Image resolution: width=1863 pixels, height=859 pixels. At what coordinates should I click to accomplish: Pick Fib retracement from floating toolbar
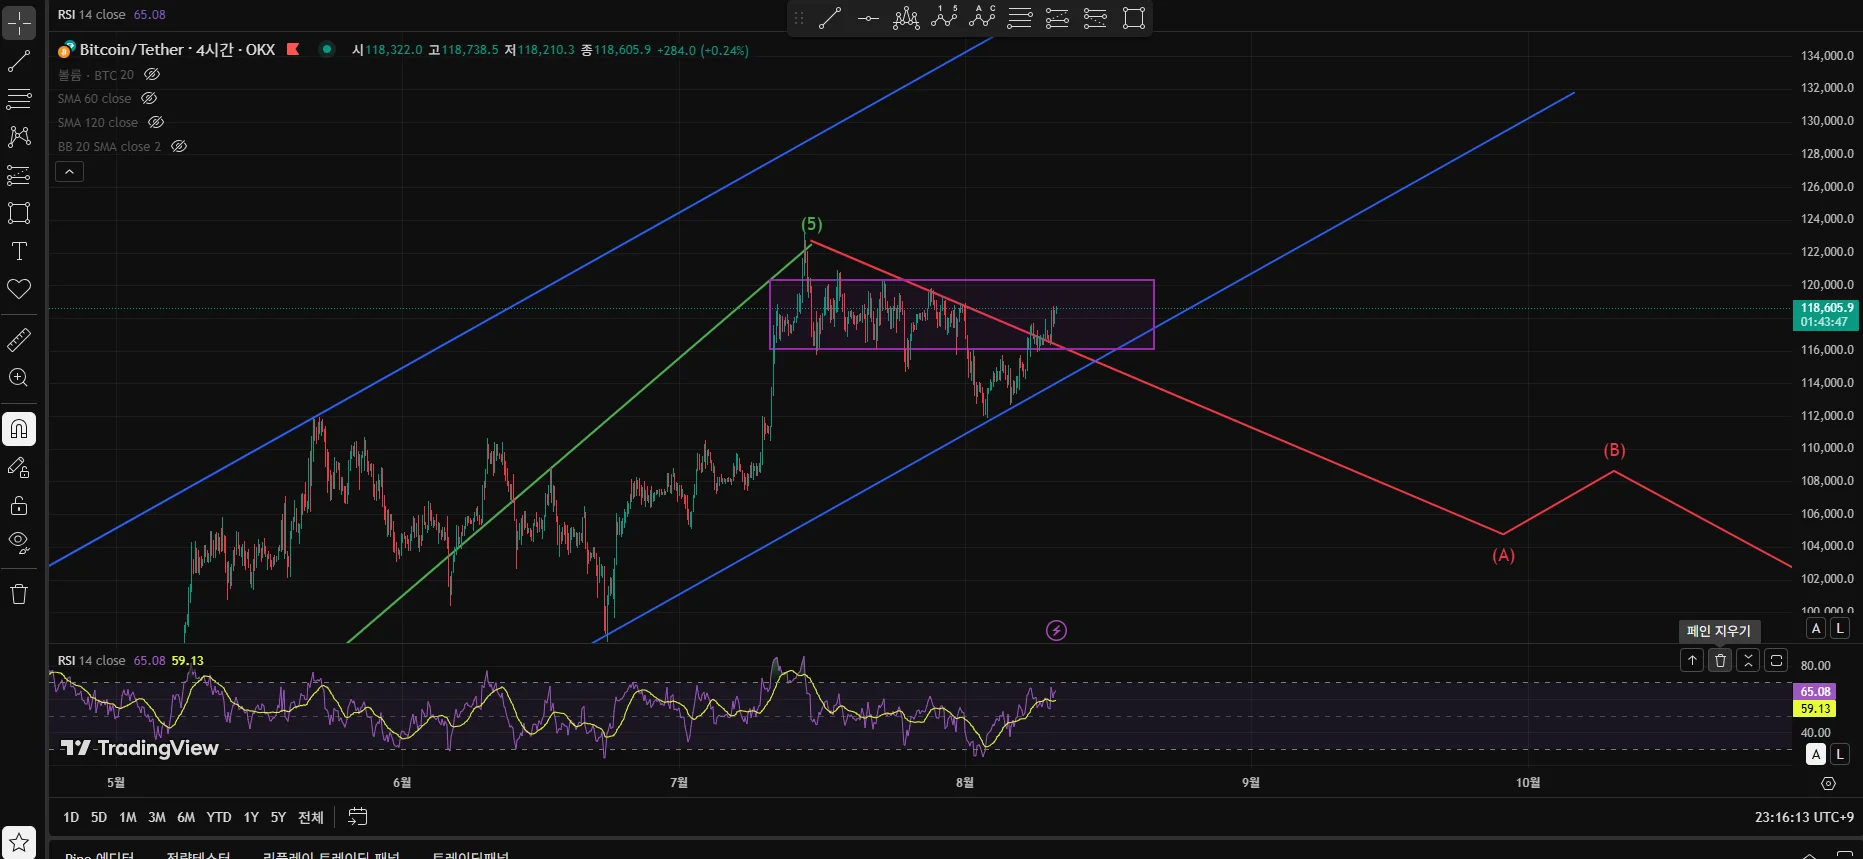pyautogui.click(x=1020, y=18)
